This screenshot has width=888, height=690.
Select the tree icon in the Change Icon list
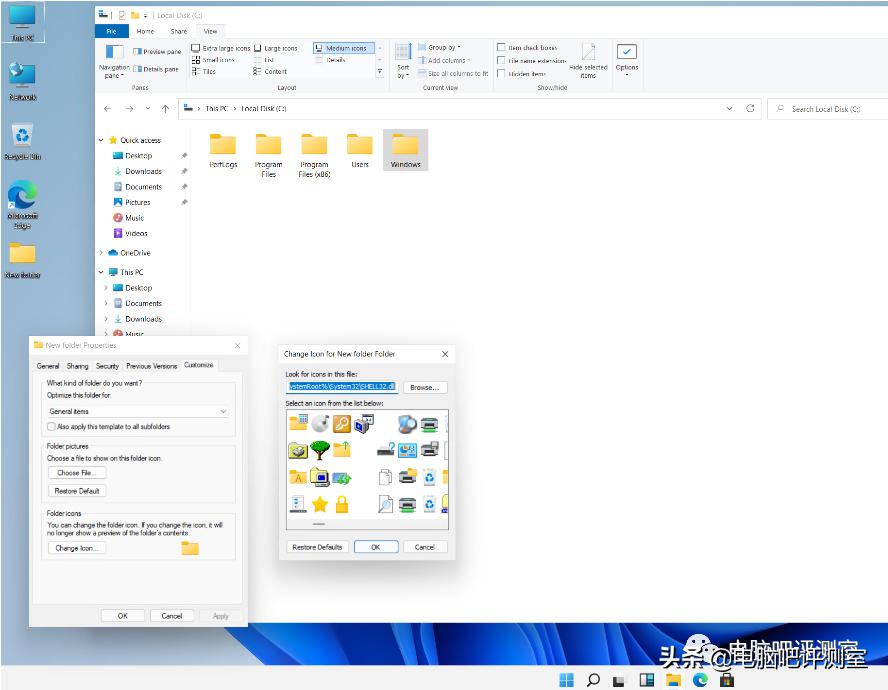(319, 449)
